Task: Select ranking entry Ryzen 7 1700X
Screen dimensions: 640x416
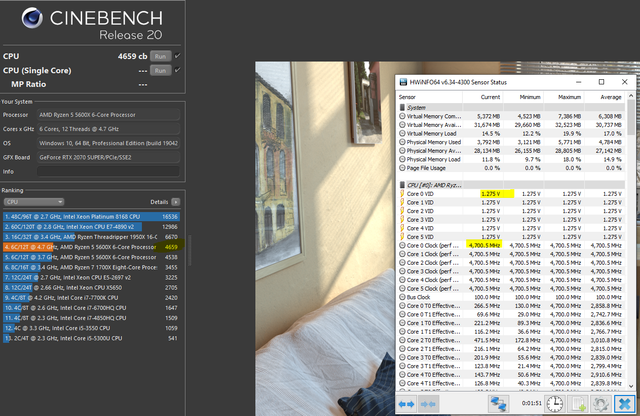Action: tap(91, 267)
